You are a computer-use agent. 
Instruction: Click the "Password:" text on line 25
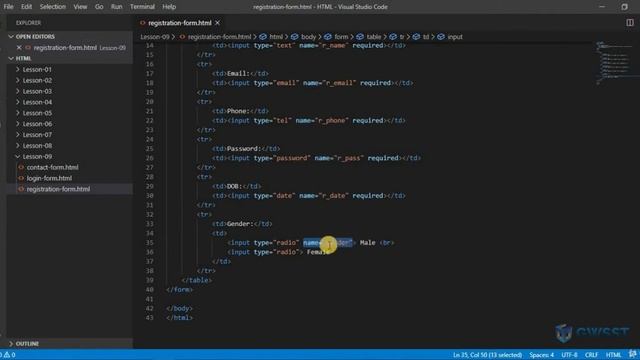click(244, 149)
